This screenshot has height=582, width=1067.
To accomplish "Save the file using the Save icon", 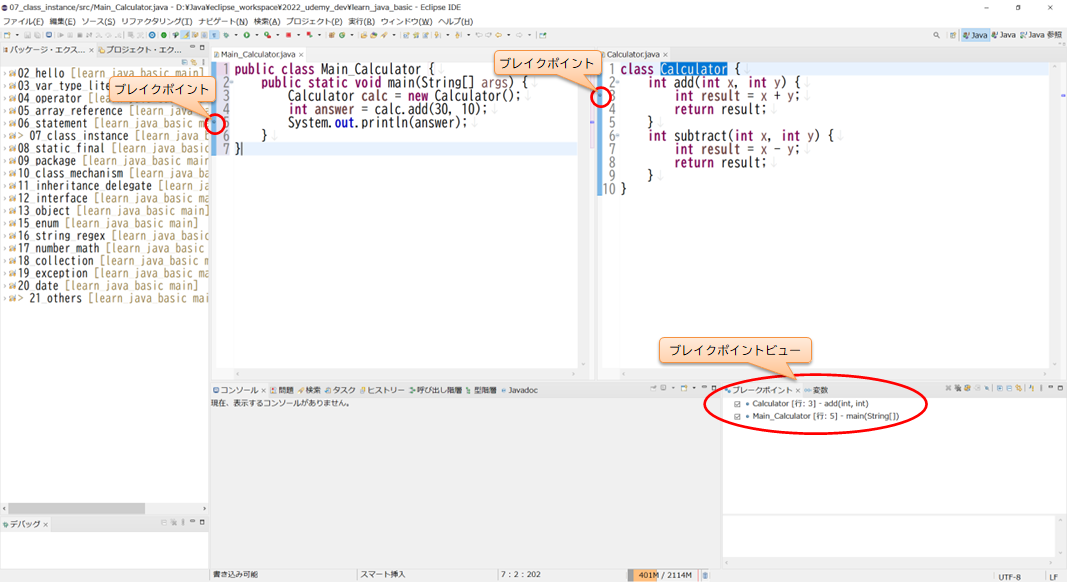I will 28,33.
